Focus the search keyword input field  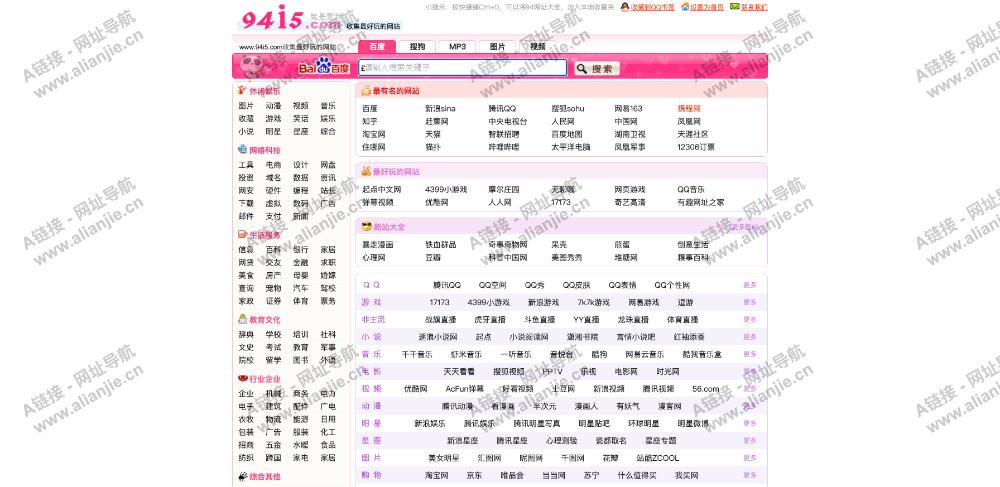(x=463, y=68)
